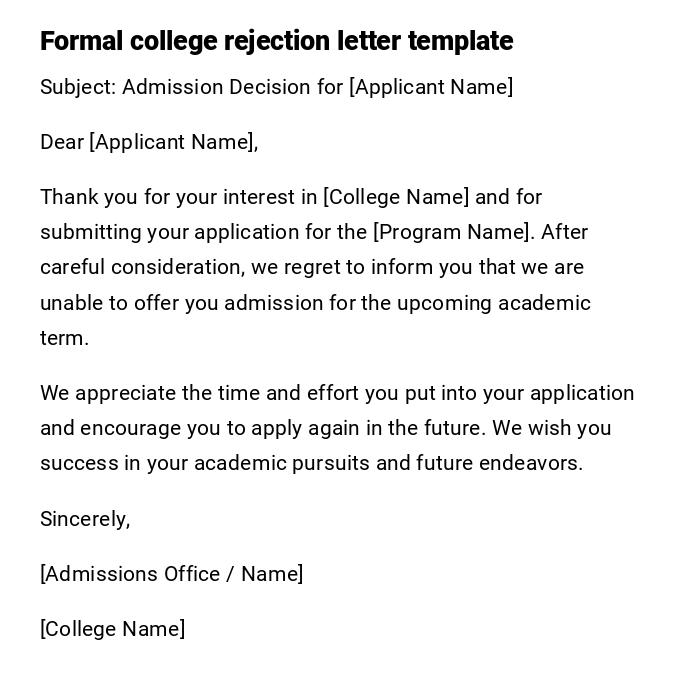Click the last-line [College Name] placeholder
700x691 pixels.
coord(112,629)
